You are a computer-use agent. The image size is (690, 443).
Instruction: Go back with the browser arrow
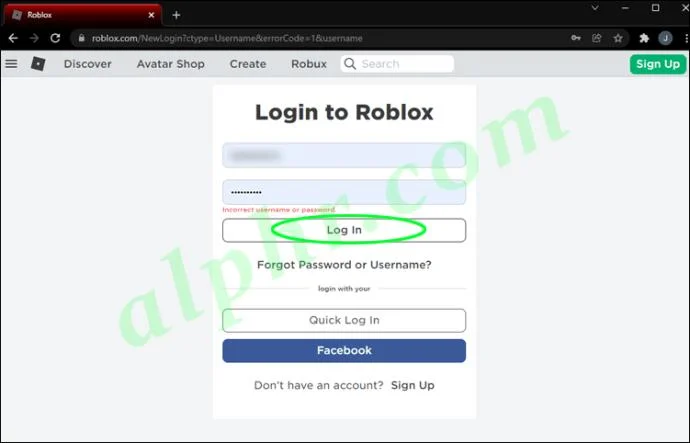[x=13, y=38]
